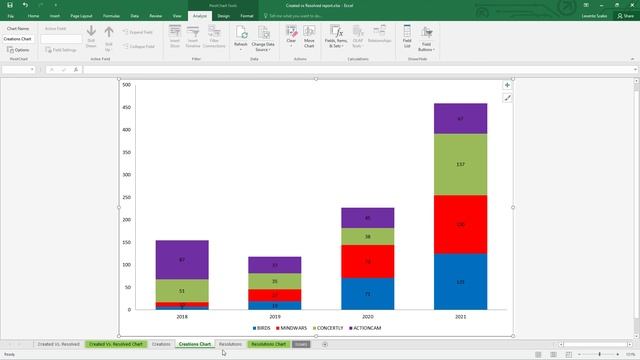Click the MINDWARS legend entry
This screenshot has width=640, height=360.
tap(291, 328)
